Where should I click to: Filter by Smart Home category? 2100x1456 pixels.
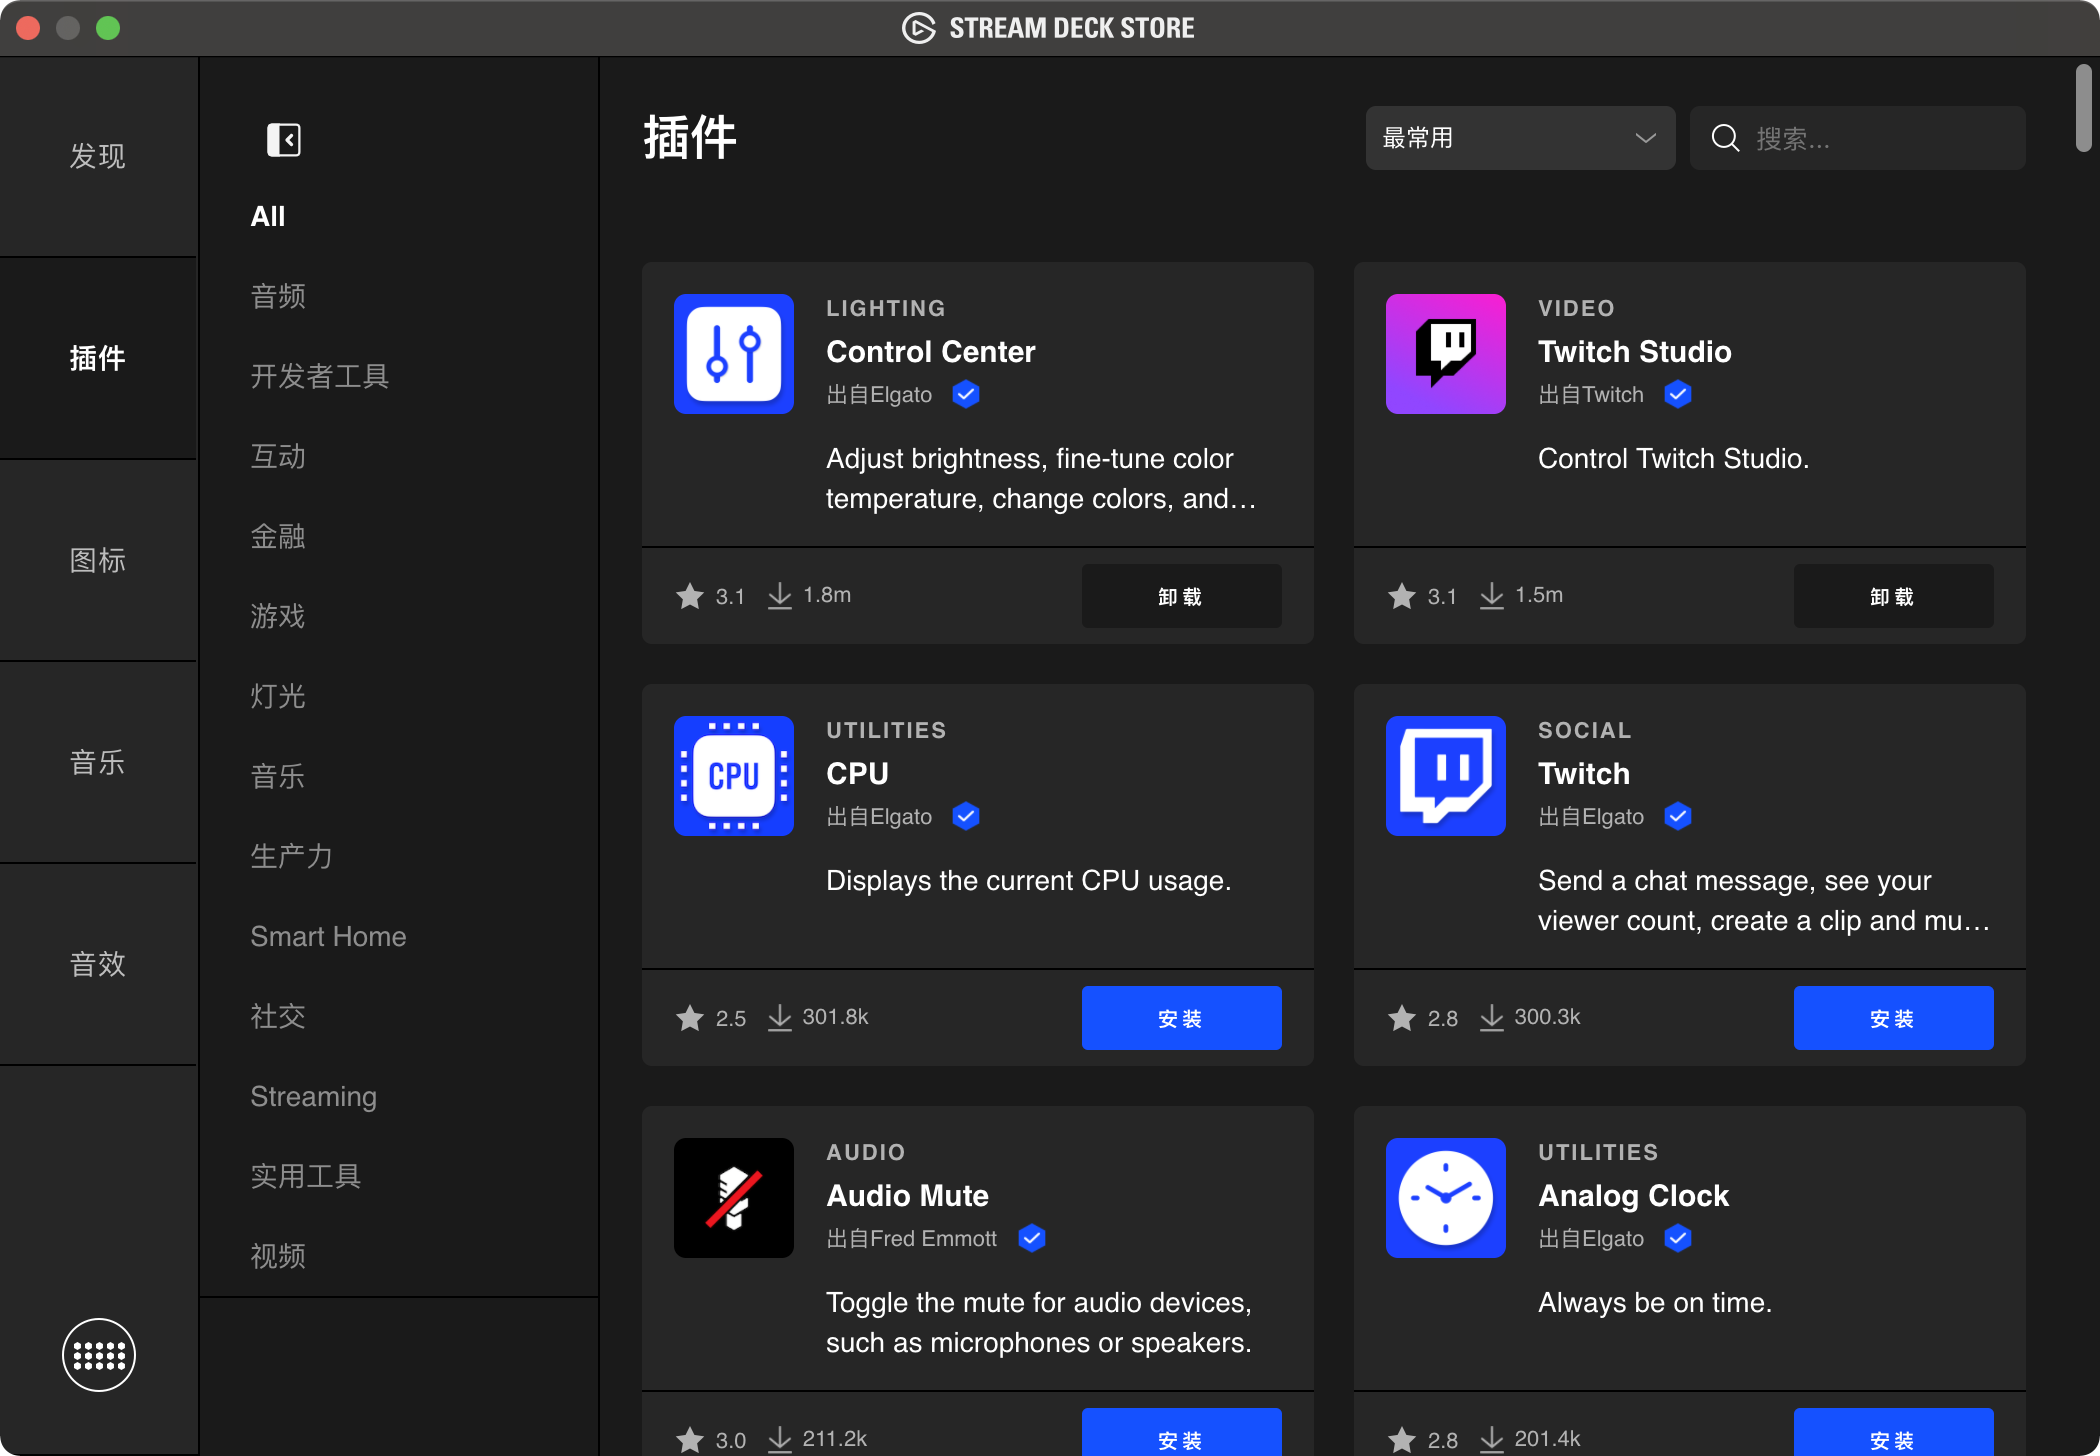point(328,936)
